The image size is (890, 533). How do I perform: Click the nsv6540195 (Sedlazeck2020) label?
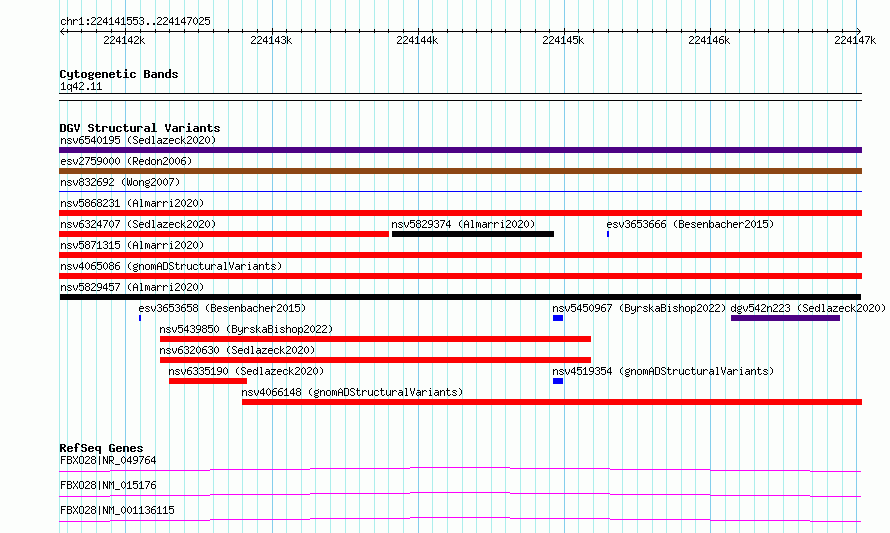coord(138,140)
